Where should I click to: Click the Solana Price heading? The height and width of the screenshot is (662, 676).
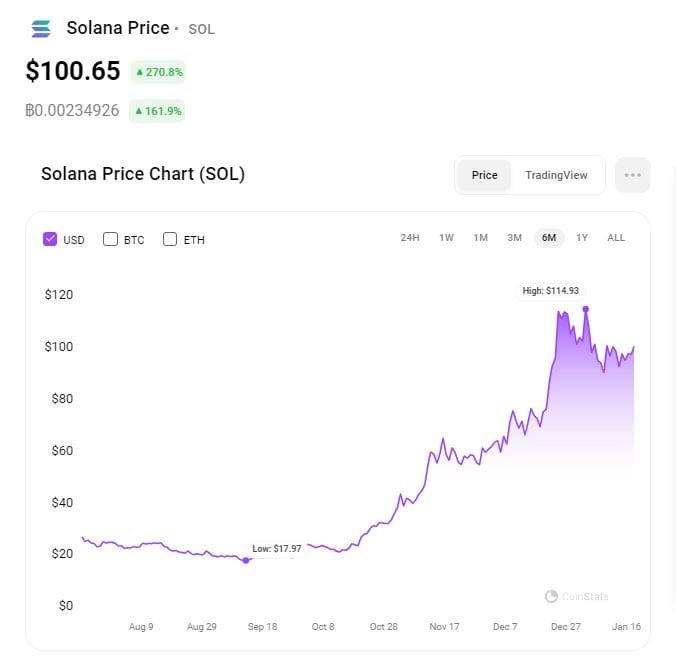[x=118, y=28]
